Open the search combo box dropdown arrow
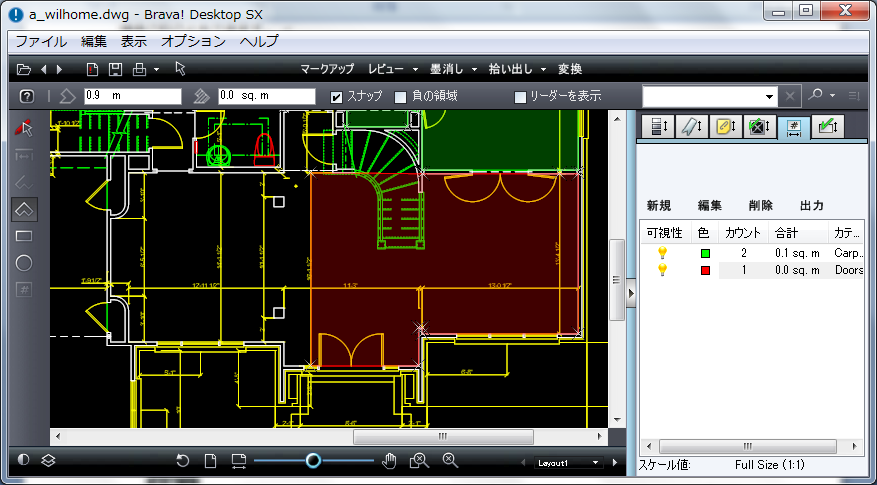This screenshot has width=877, height=485. pyautogui.click(x=770, y=97)
